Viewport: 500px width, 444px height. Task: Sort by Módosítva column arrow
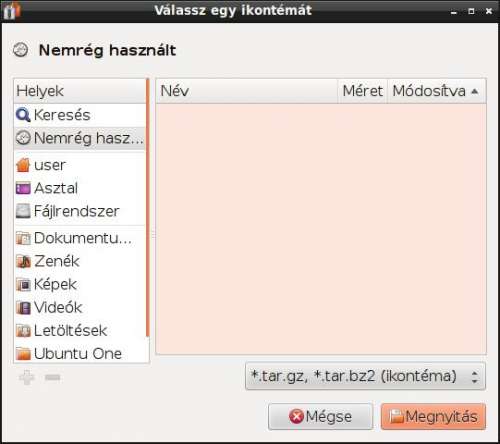tap(475, 91)
